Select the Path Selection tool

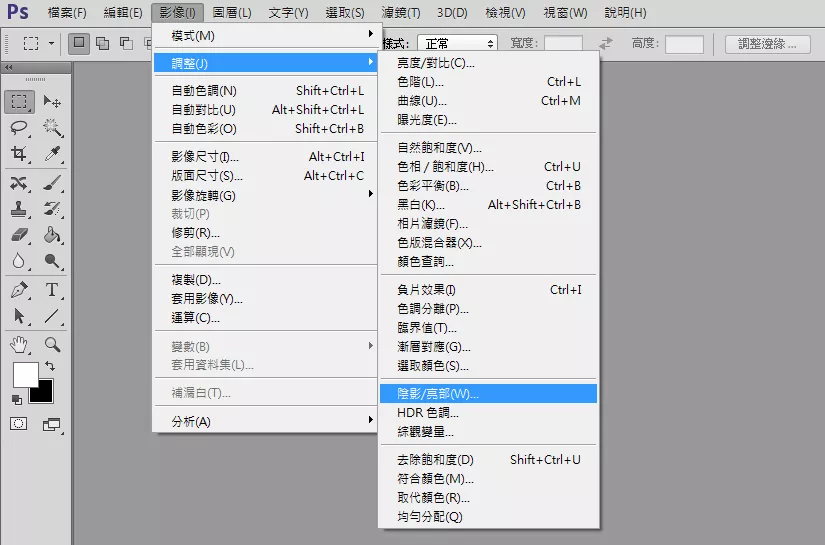pos(19,316)
